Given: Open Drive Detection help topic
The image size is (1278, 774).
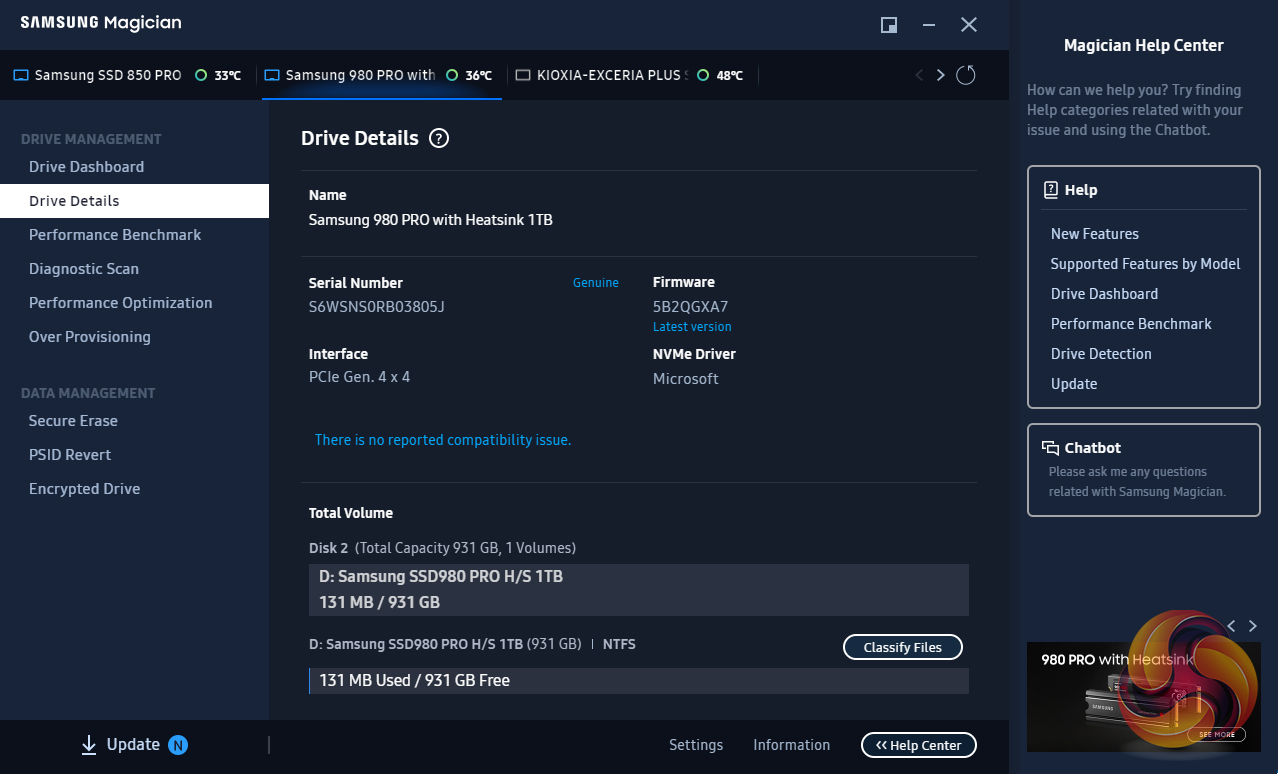Looking at the screenshot, I should (x=1101, y=354).
